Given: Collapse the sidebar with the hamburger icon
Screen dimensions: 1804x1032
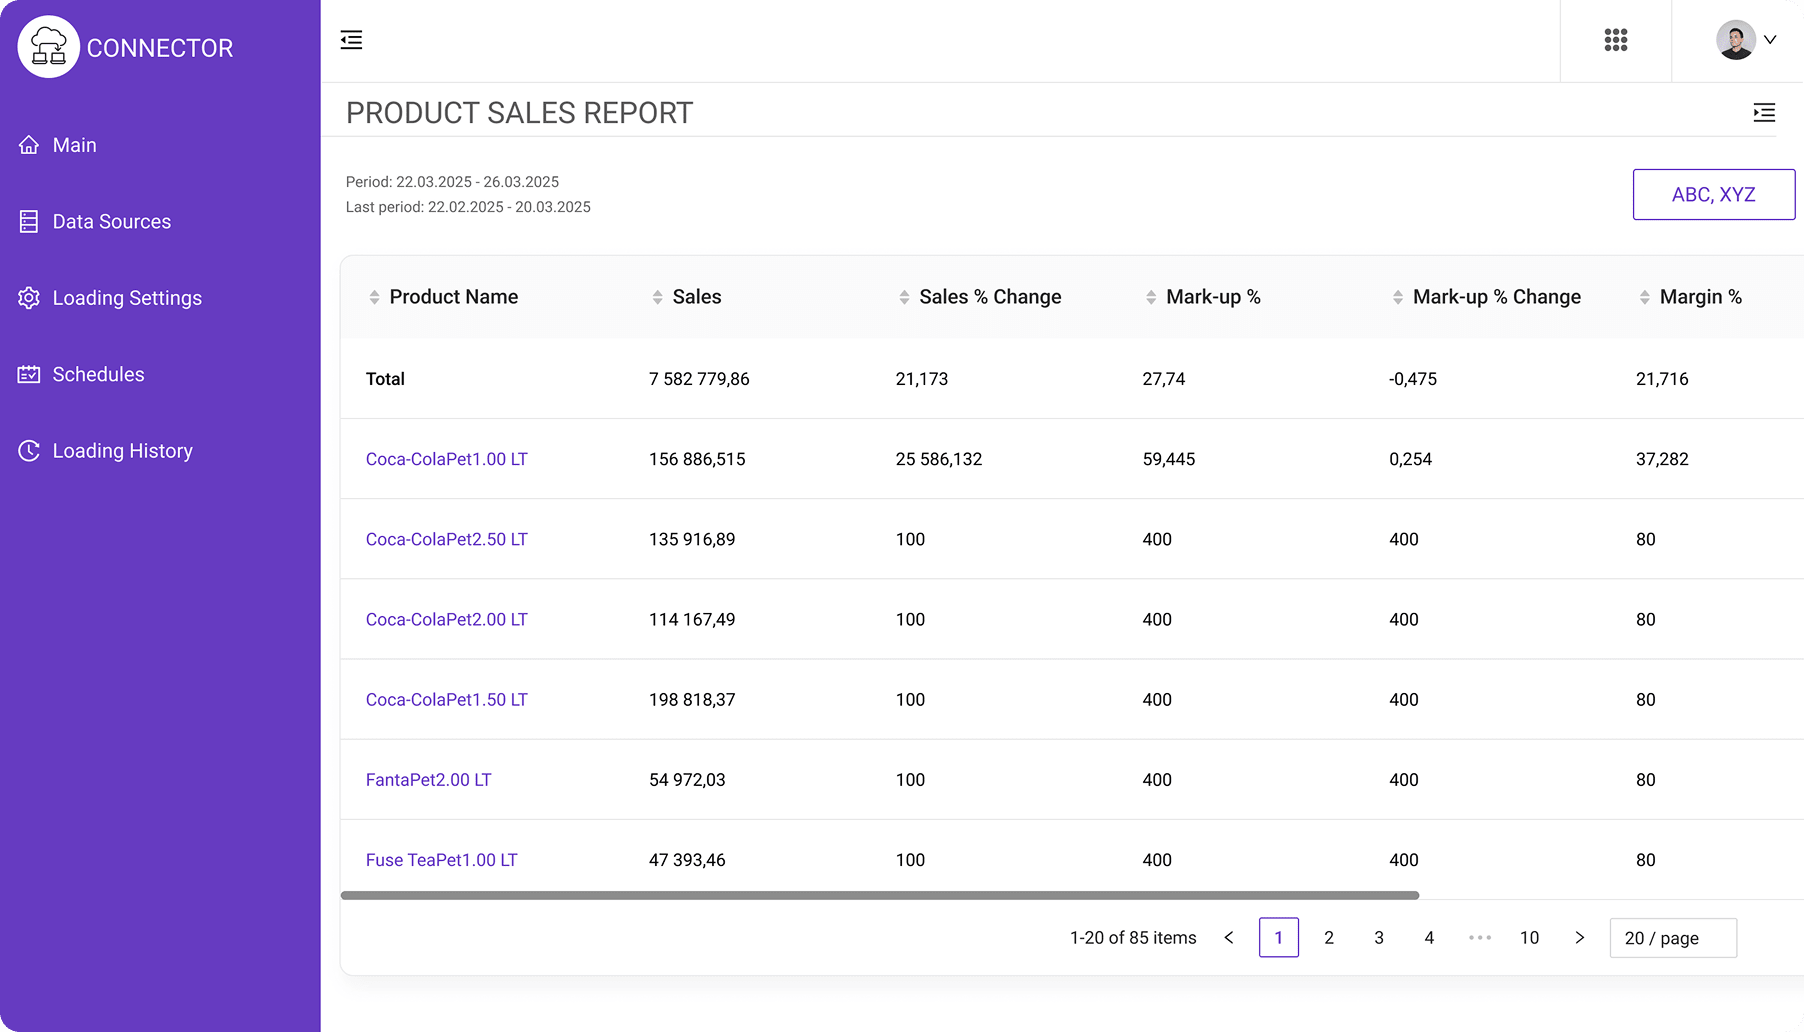Looking at the screenshot, I should [351, 40].
